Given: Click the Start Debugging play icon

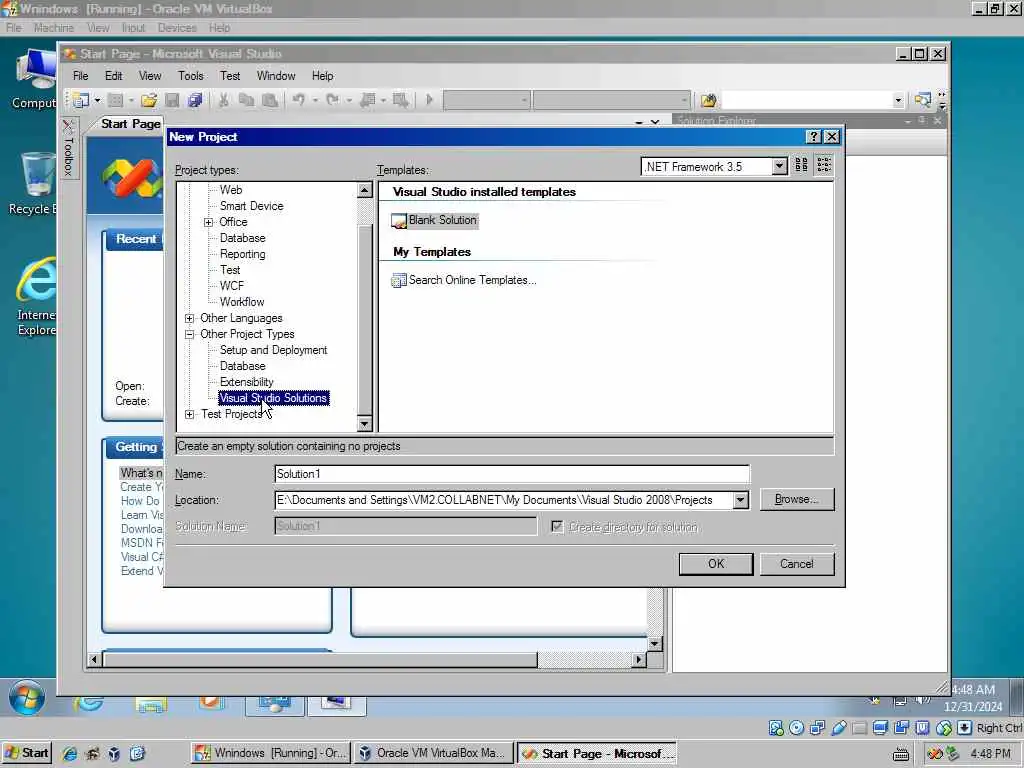Looking at the screenshot, I should pos(429,100).
